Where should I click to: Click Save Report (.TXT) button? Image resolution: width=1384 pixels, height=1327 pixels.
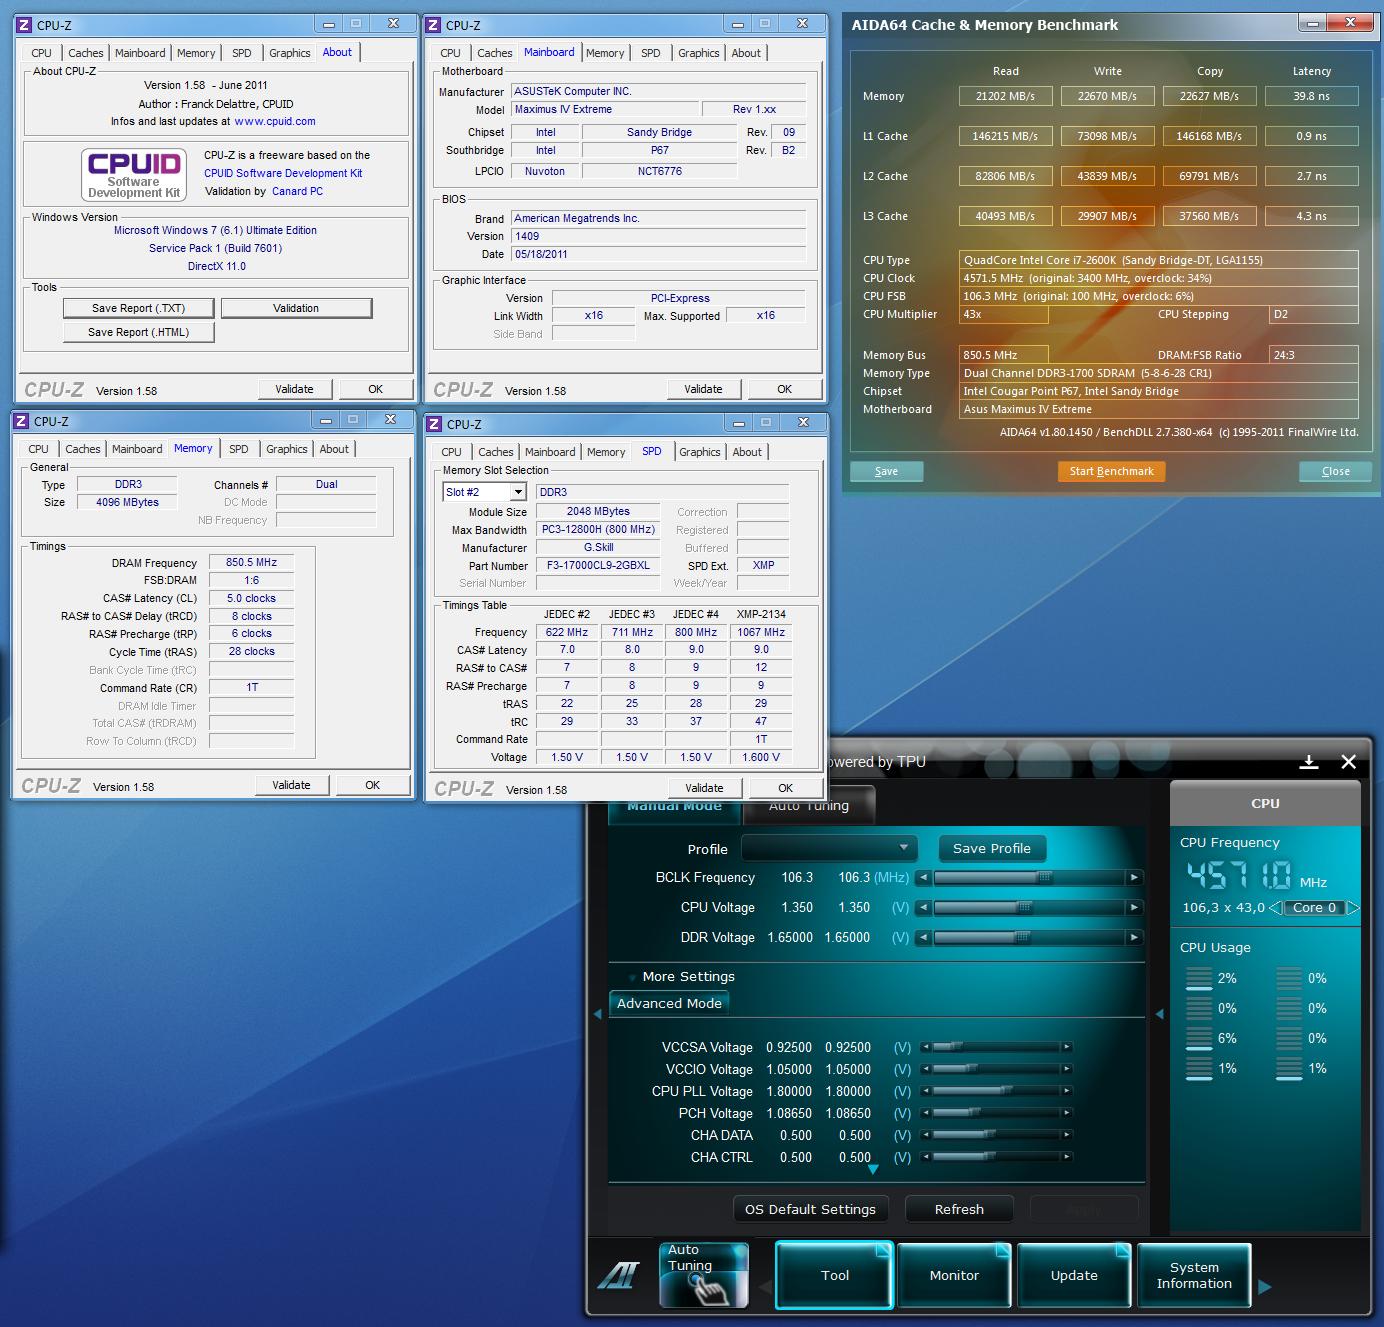(x=138, y=308)
